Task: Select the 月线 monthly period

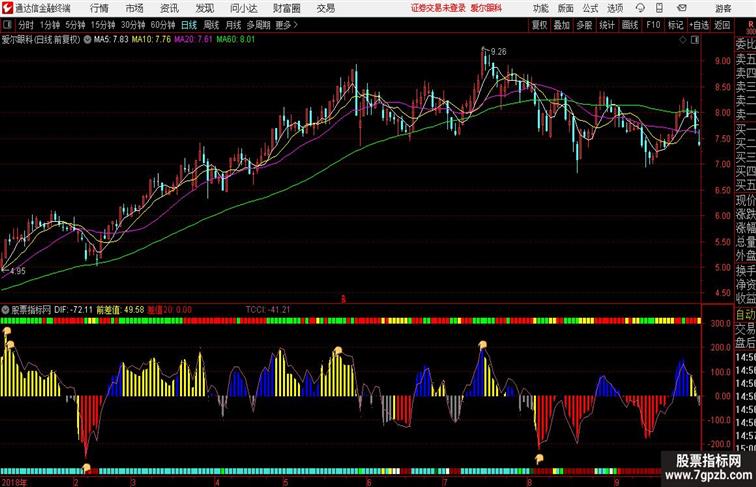Action: (x=233, y=25)
